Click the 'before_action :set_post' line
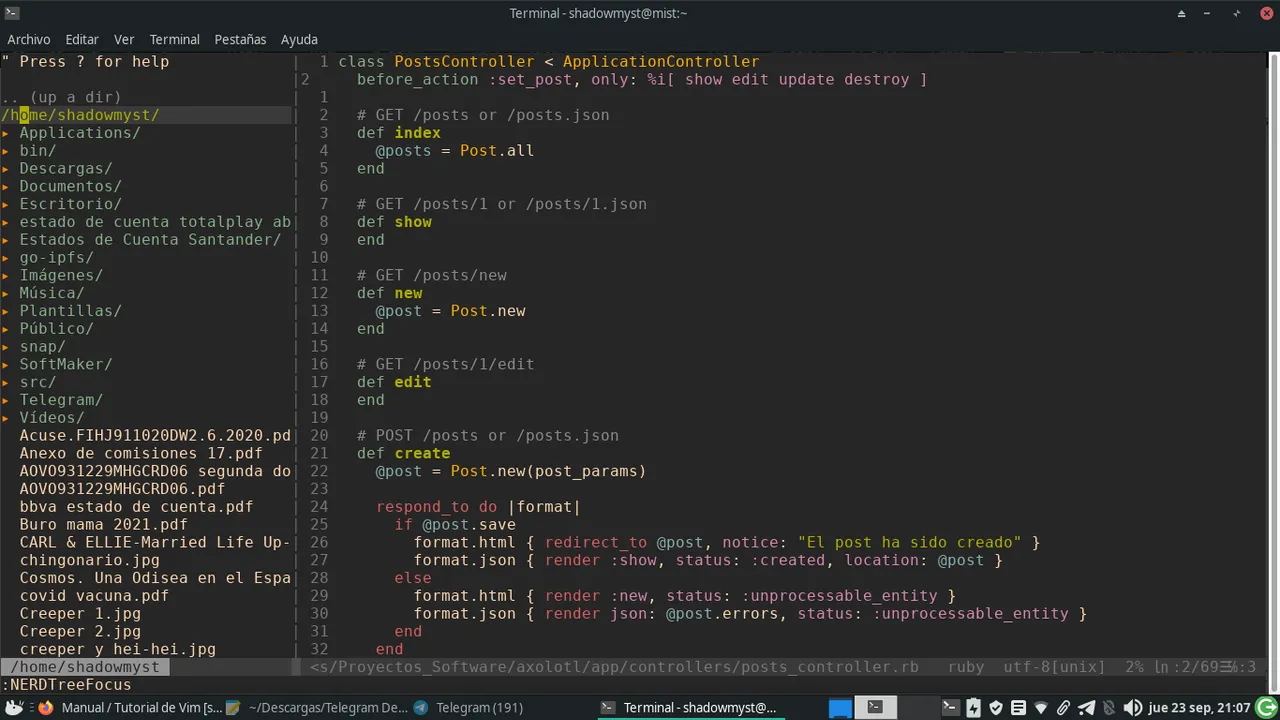The image size is (1280, 720). [642, 80]
